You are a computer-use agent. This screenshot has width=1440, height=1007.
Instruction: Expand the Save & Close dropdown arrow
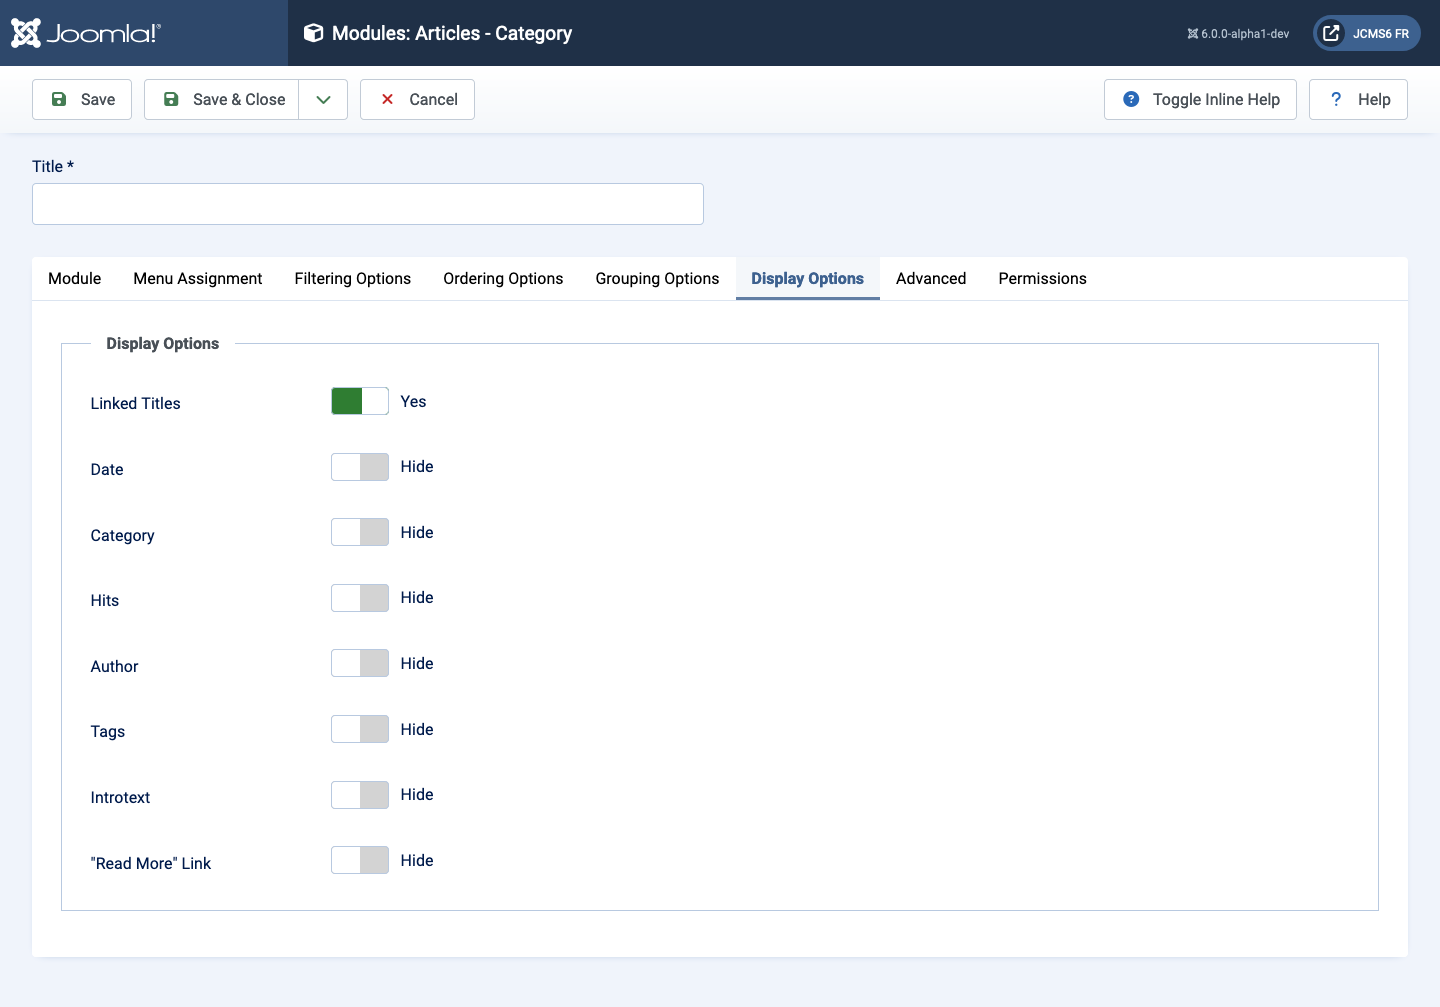[323, 99]
